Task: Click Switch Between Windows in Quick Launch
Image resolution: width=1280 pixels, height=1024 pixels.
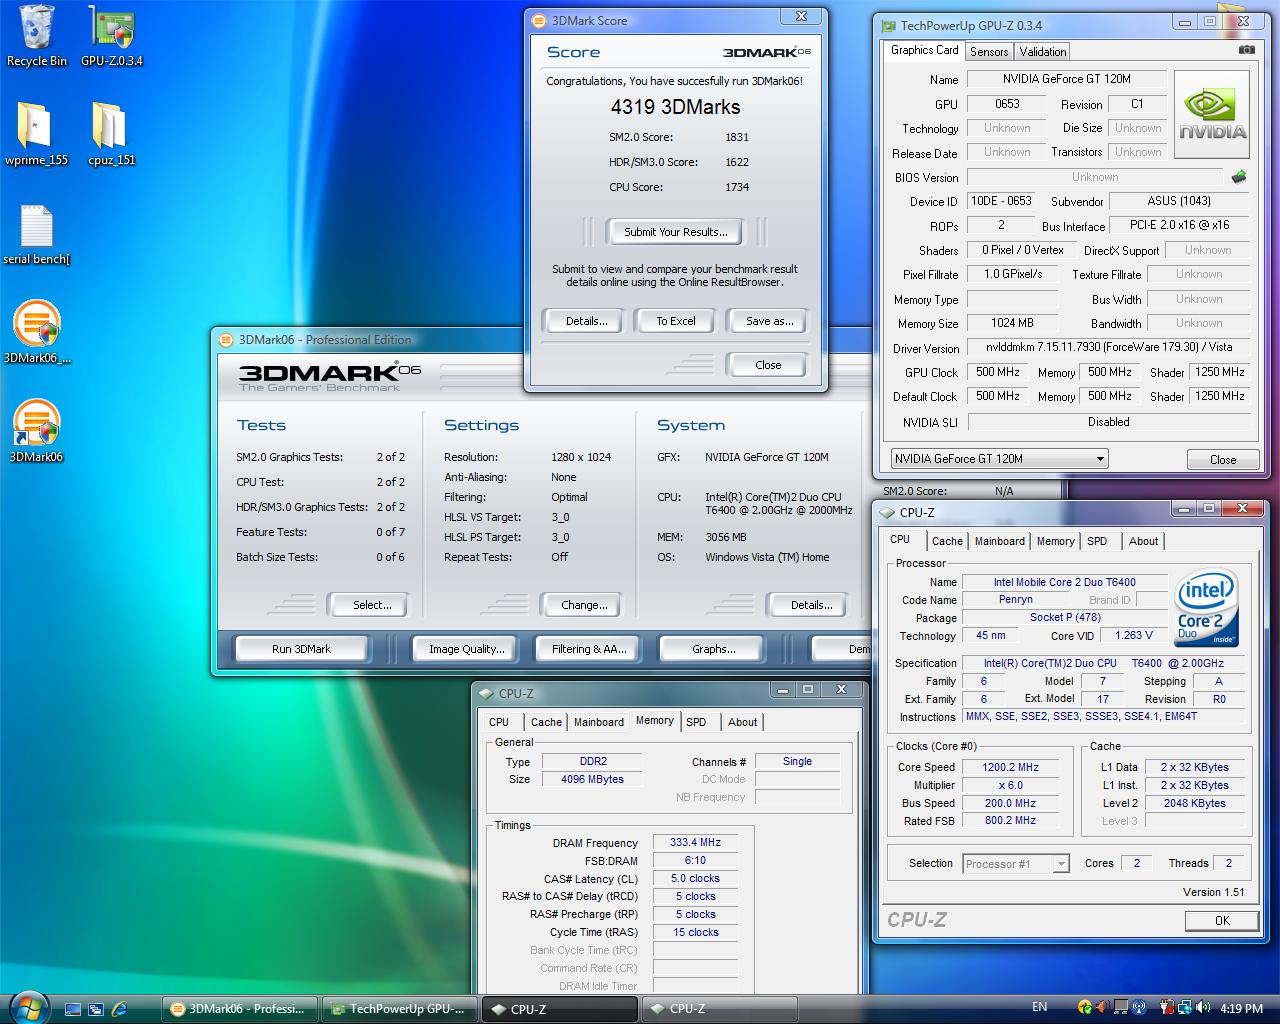Action: point(96,1008)
